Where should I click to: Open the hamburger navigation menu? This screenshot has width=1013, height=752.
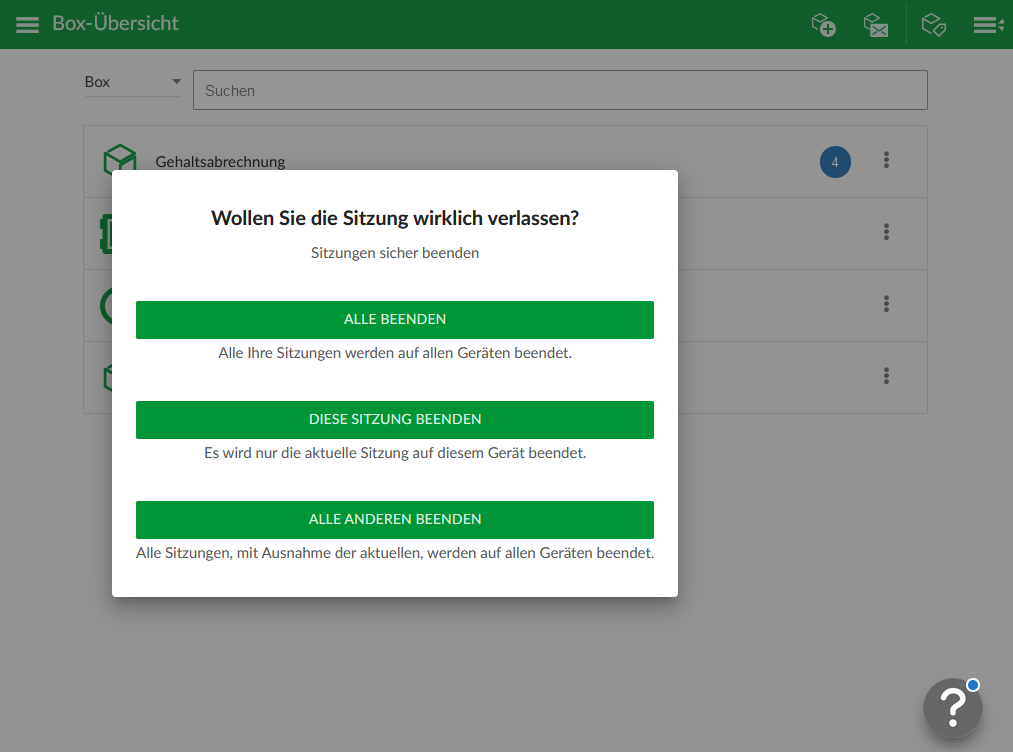pyautogui.click(x=27, y=24)
